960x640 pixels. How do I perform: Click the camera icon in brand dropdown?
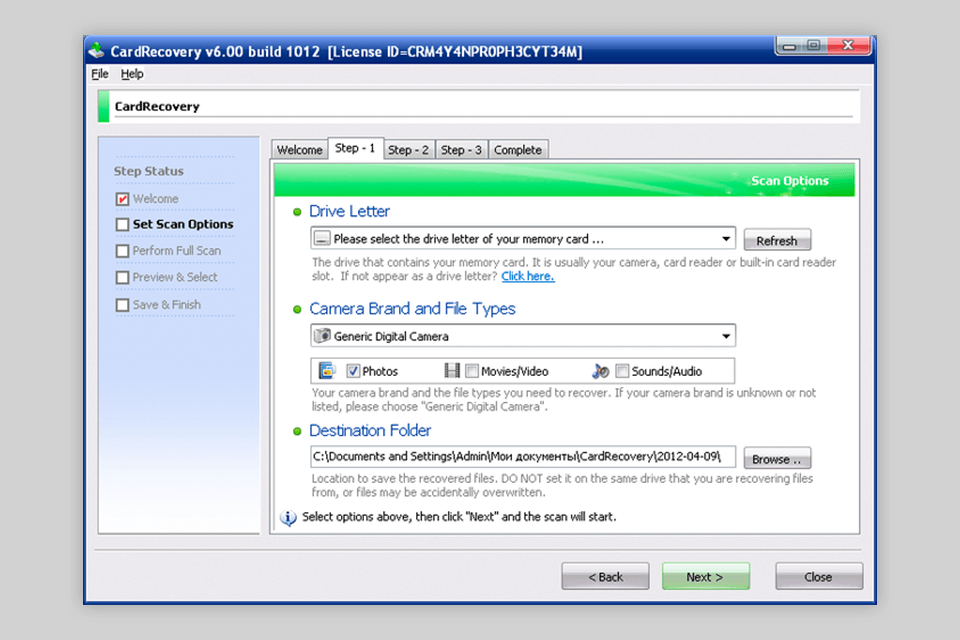322,336
